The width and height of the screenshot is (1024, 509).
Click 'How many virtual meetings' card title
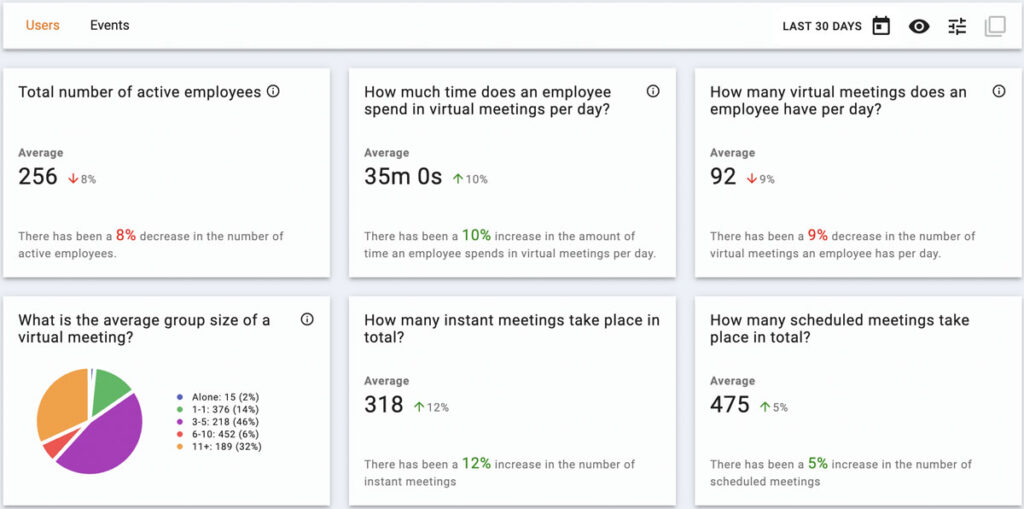click(x=838, y=101)
